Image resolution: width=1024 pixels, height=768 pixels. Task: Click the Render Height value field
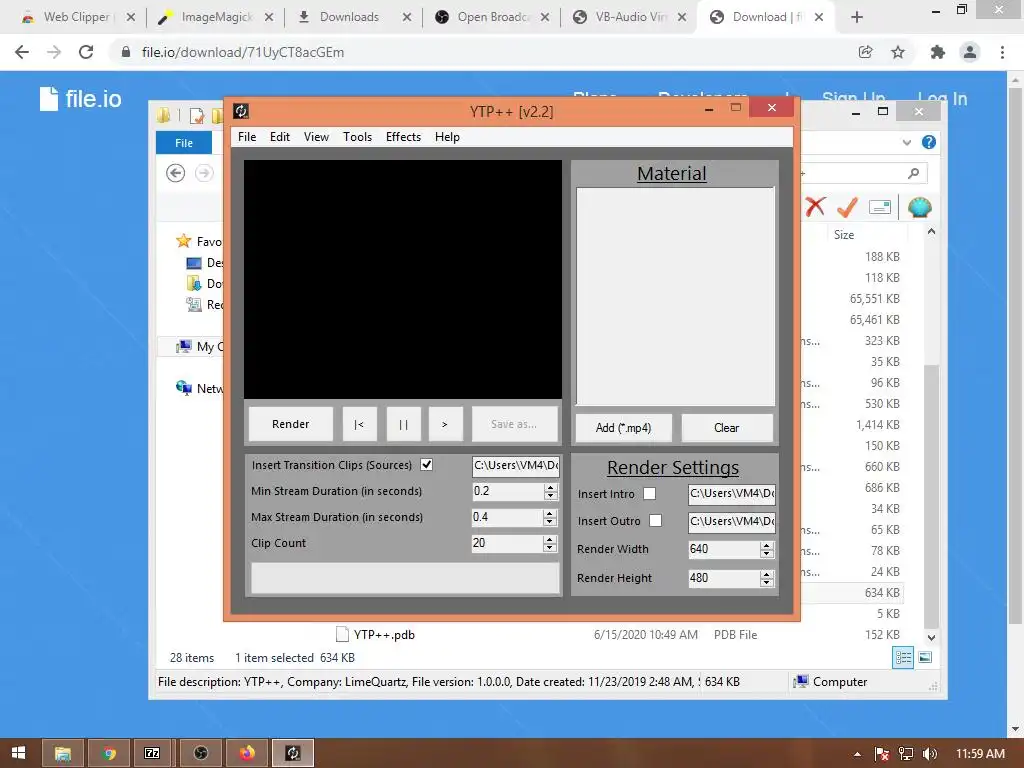pos(724,578)
